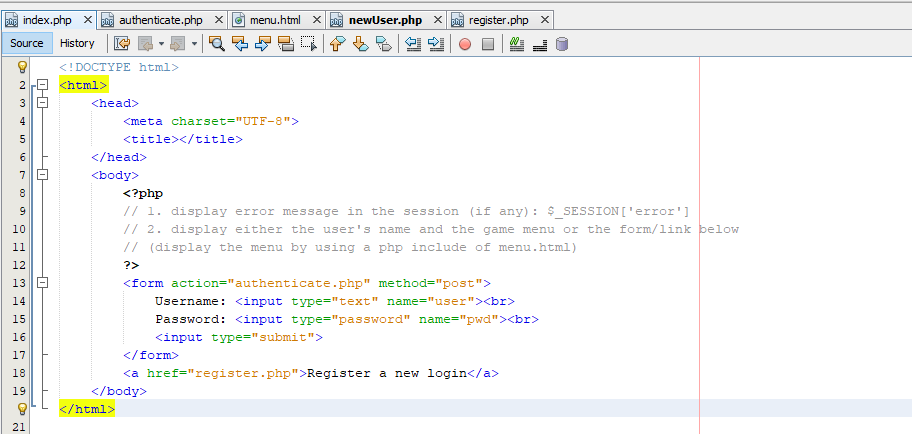Click the Find Selection magnifier icon

(217, 44)
